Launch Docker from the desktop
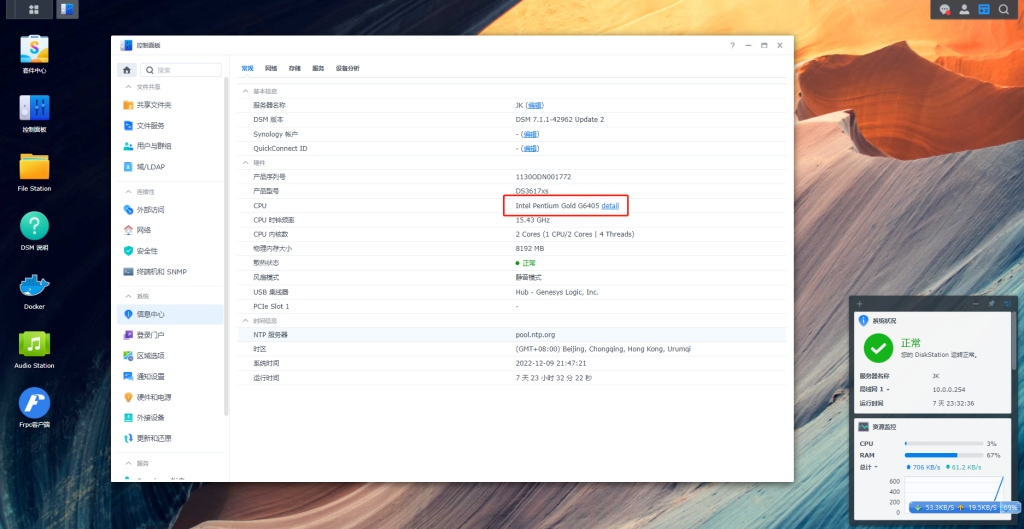This screenshot has height=529, width=1024. (x=35, y=291)
